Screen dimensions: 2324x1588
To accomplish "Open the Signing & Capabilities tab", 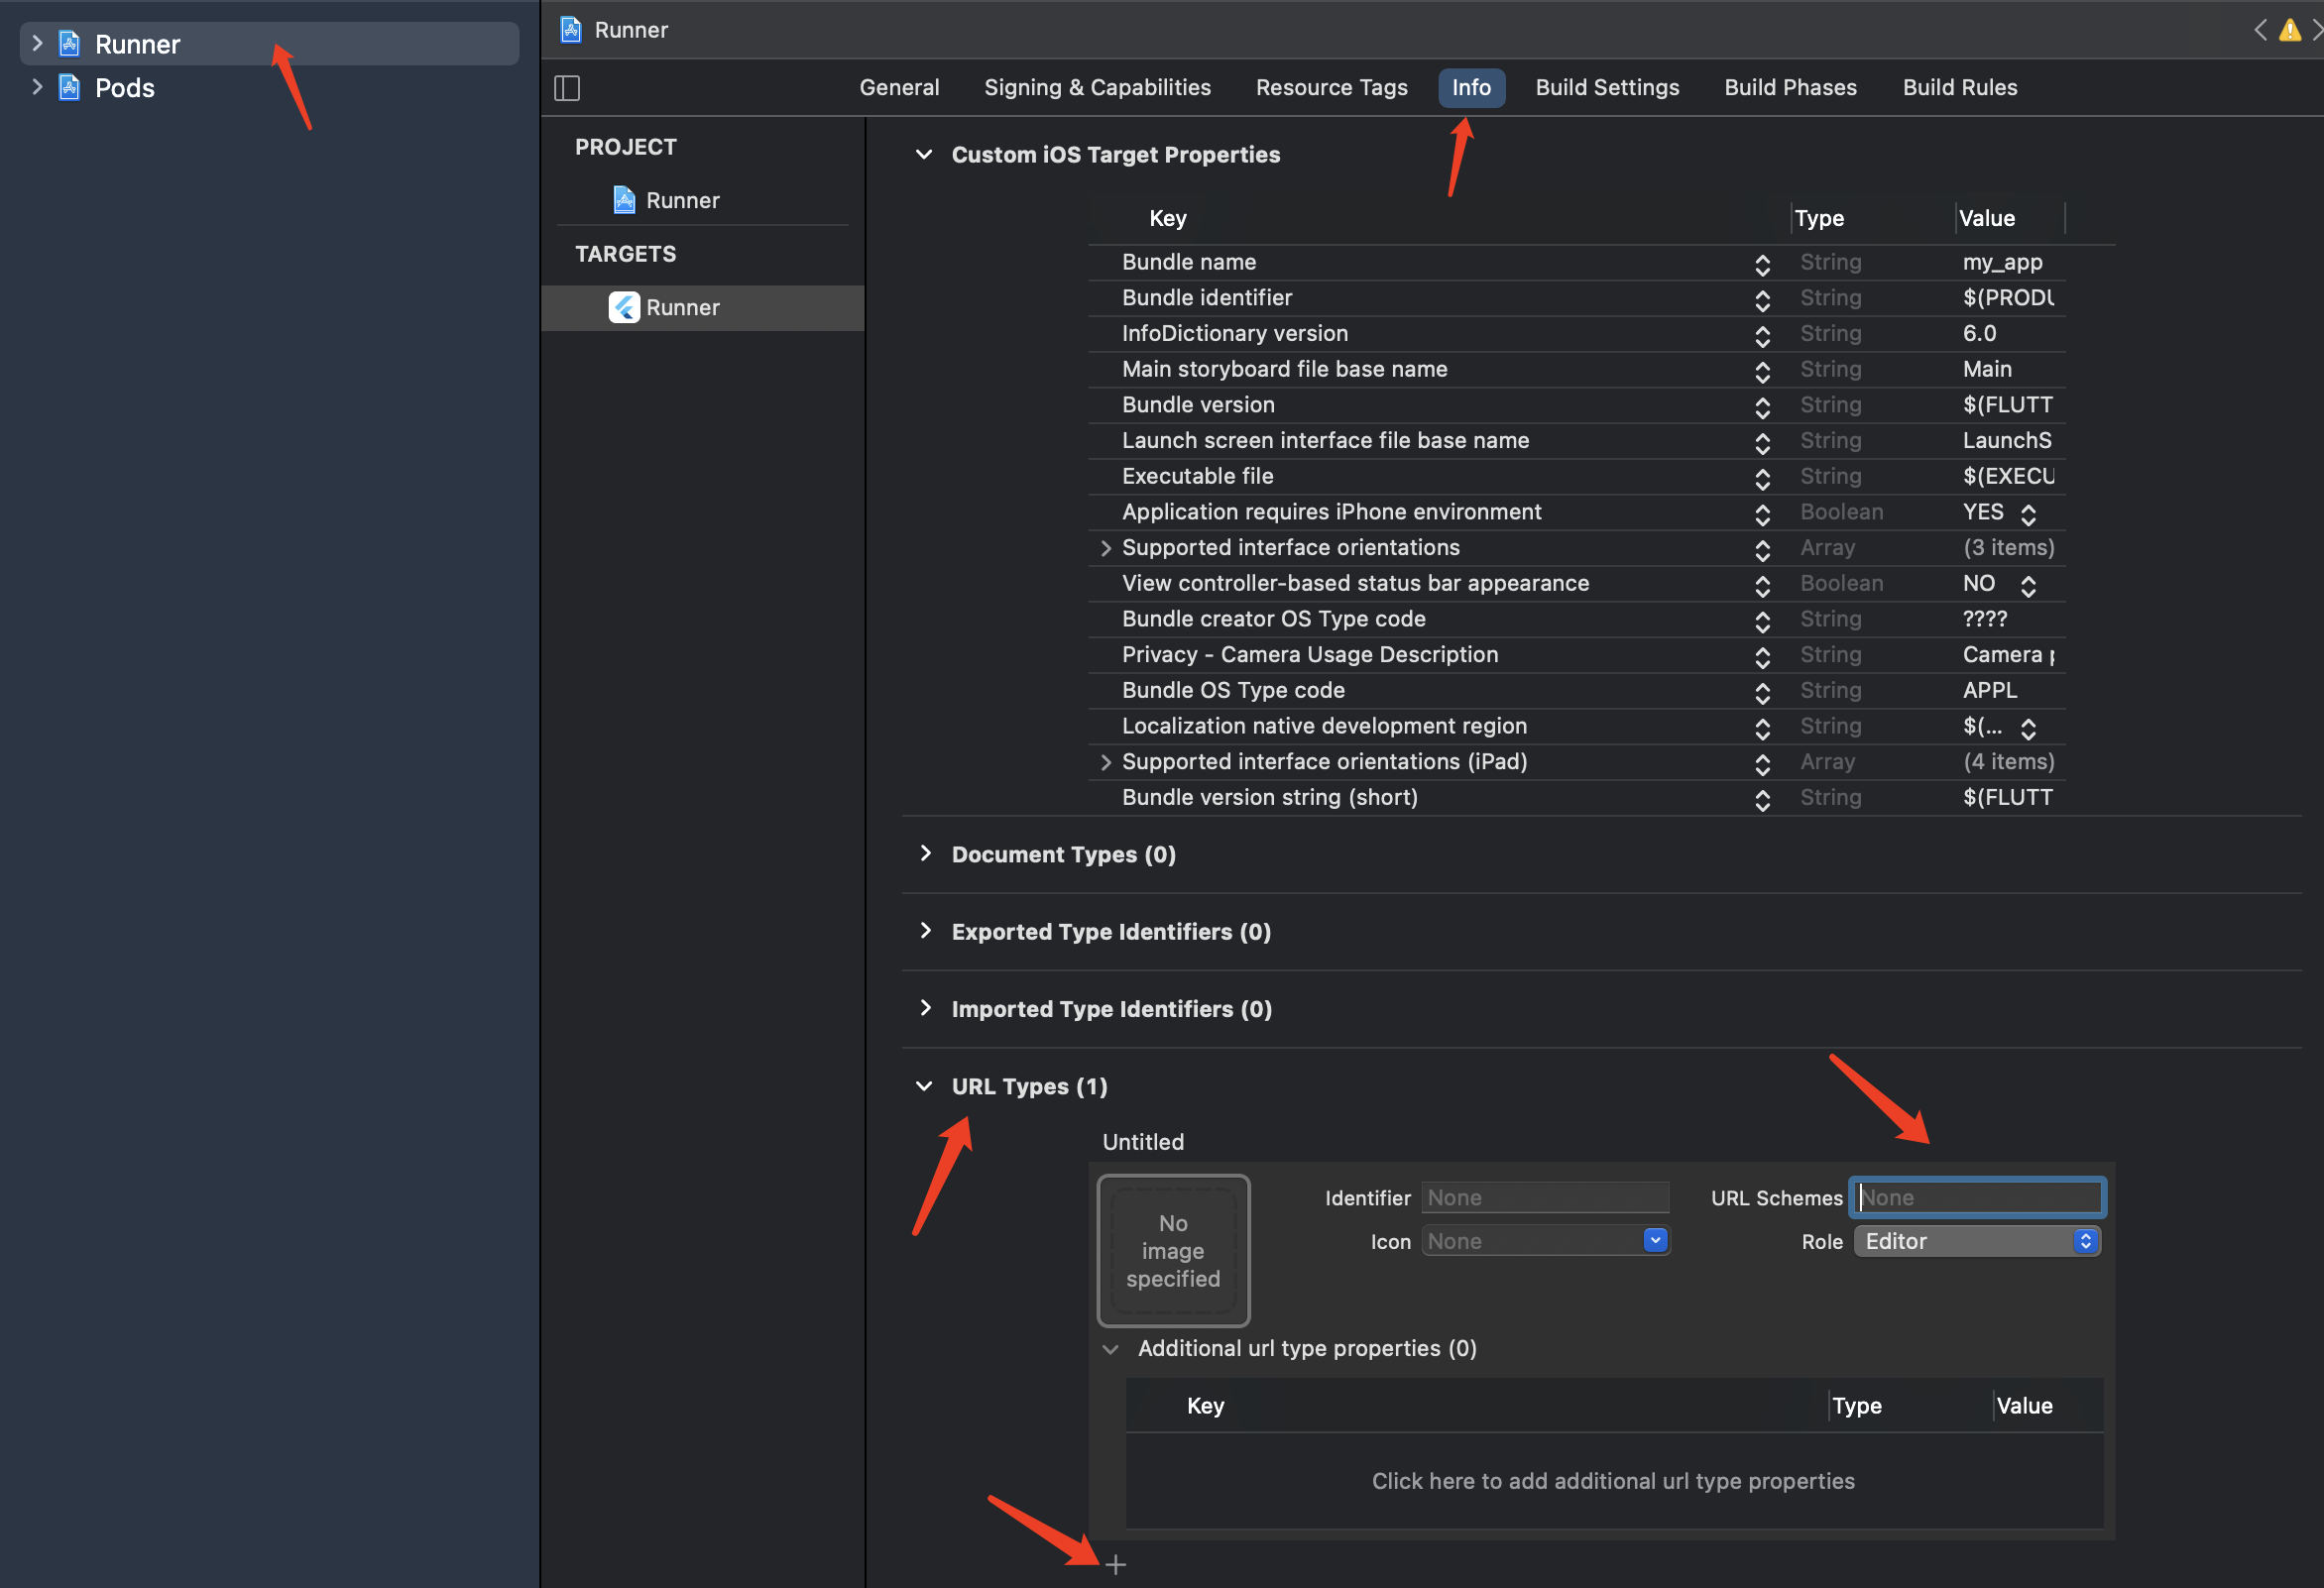I will tap(1097, 88).
